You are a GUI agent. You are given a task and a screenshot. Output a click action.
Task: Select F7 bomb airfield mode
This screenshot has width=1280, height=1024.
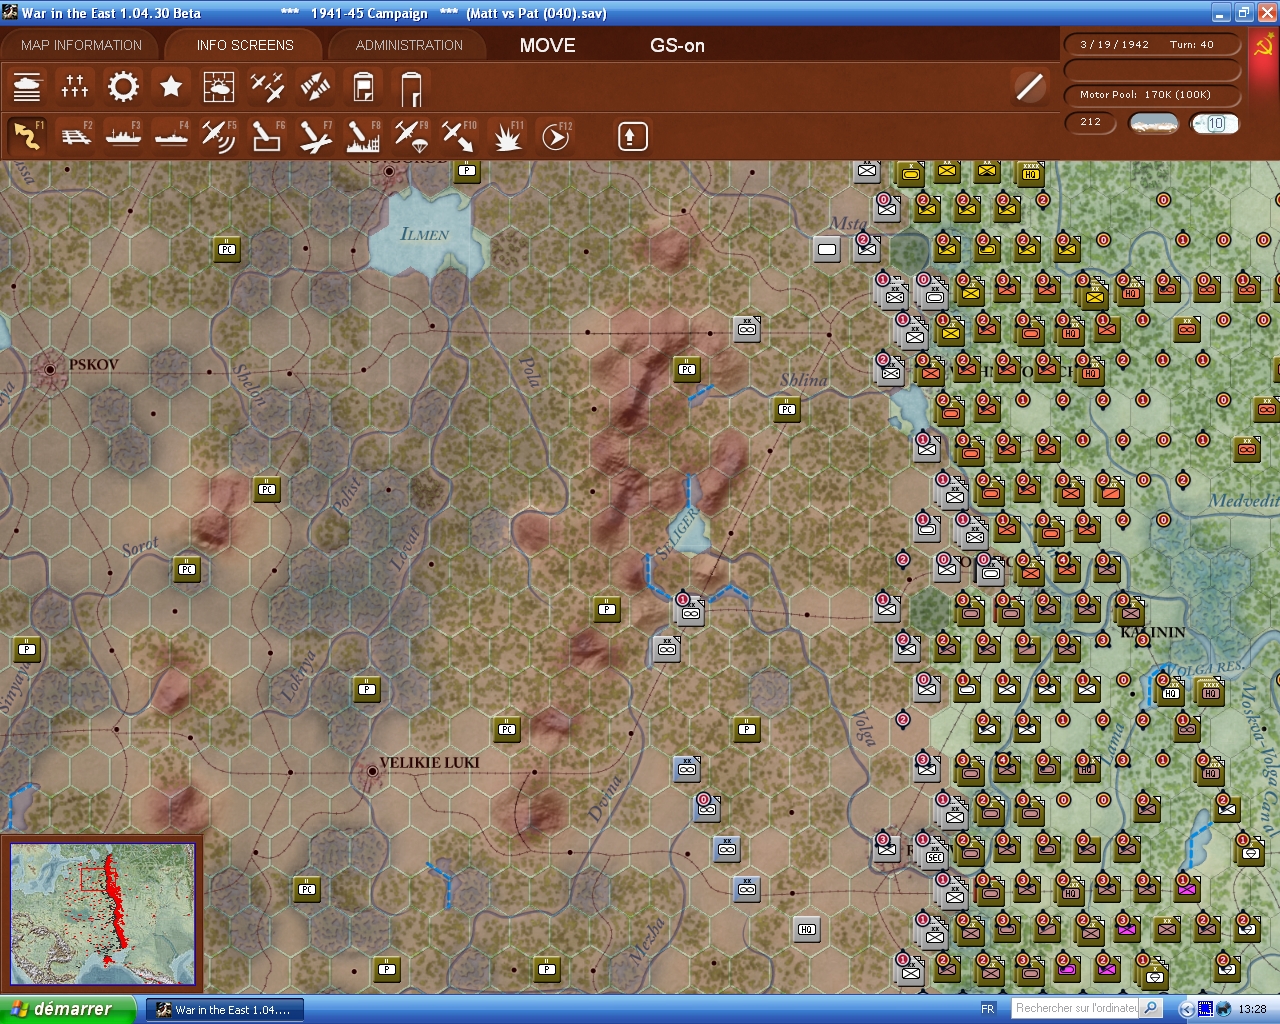pyautogui.click(x=315, y=136)
